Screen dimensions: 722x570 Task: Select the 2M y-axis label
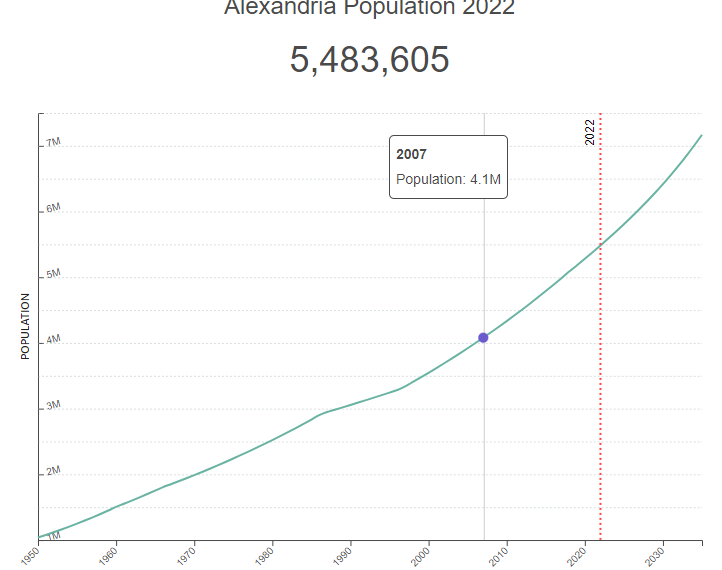pyautogui.click(x=53, y=470)
